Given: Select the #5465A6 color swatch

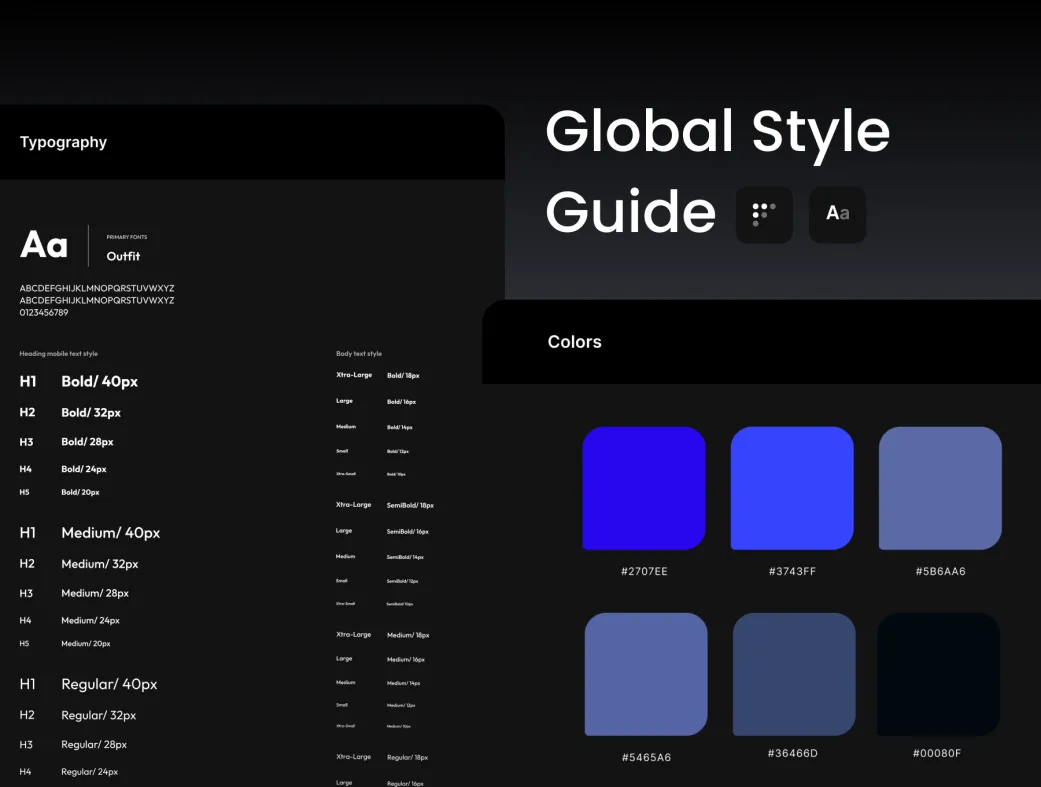Looking at the screenshot, I should click(x=646, y=674).
